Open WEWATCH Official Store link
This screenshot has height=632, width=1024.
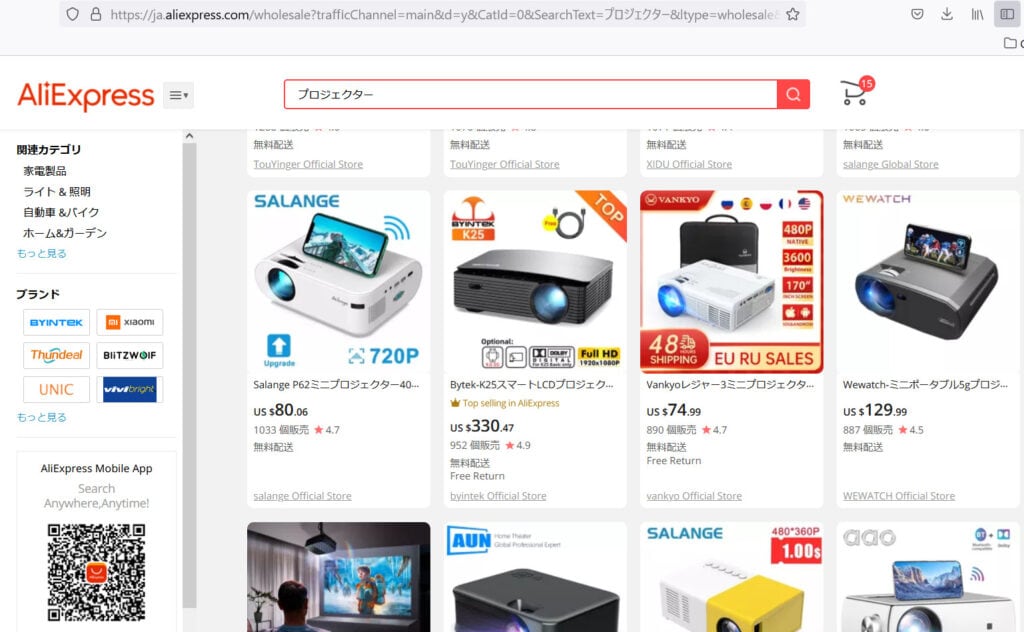click(899, 496)
